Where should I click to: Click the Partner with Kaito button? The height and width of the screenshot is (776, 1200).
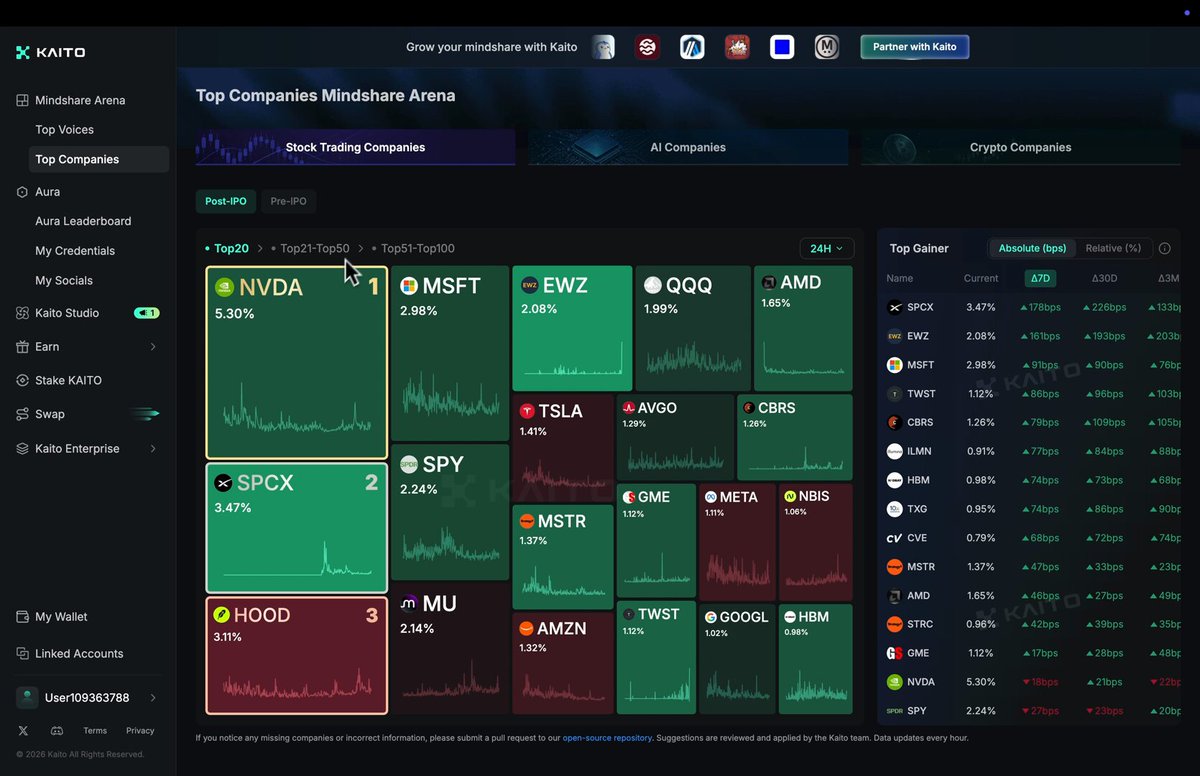[x=915, y=47]
